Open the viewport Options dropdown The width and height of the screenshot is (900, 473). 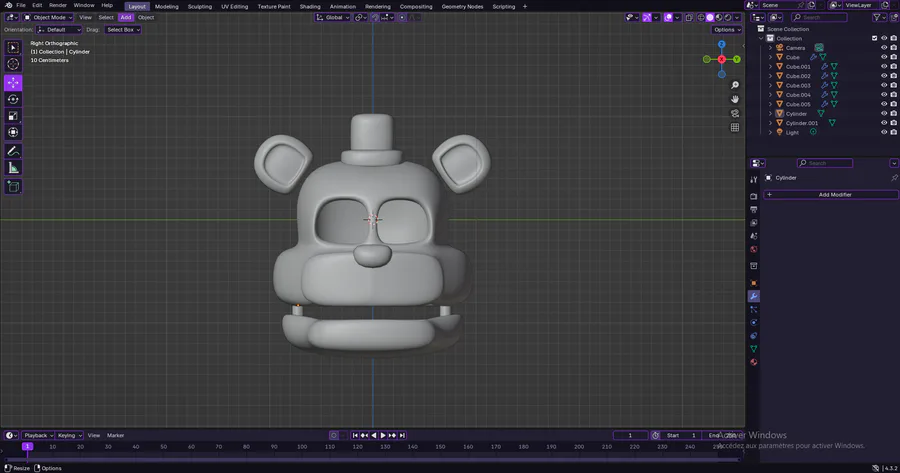(727, 29)
